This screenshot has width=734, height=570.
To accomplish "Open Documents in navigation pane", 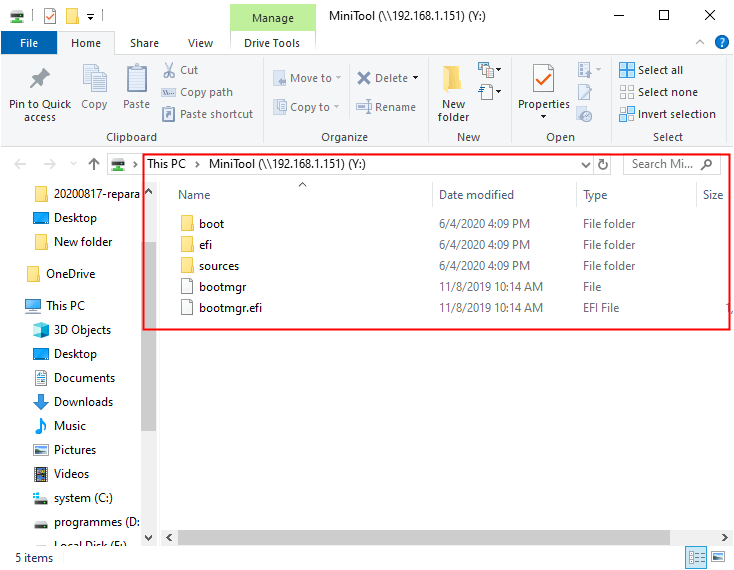I will (74, 378).
